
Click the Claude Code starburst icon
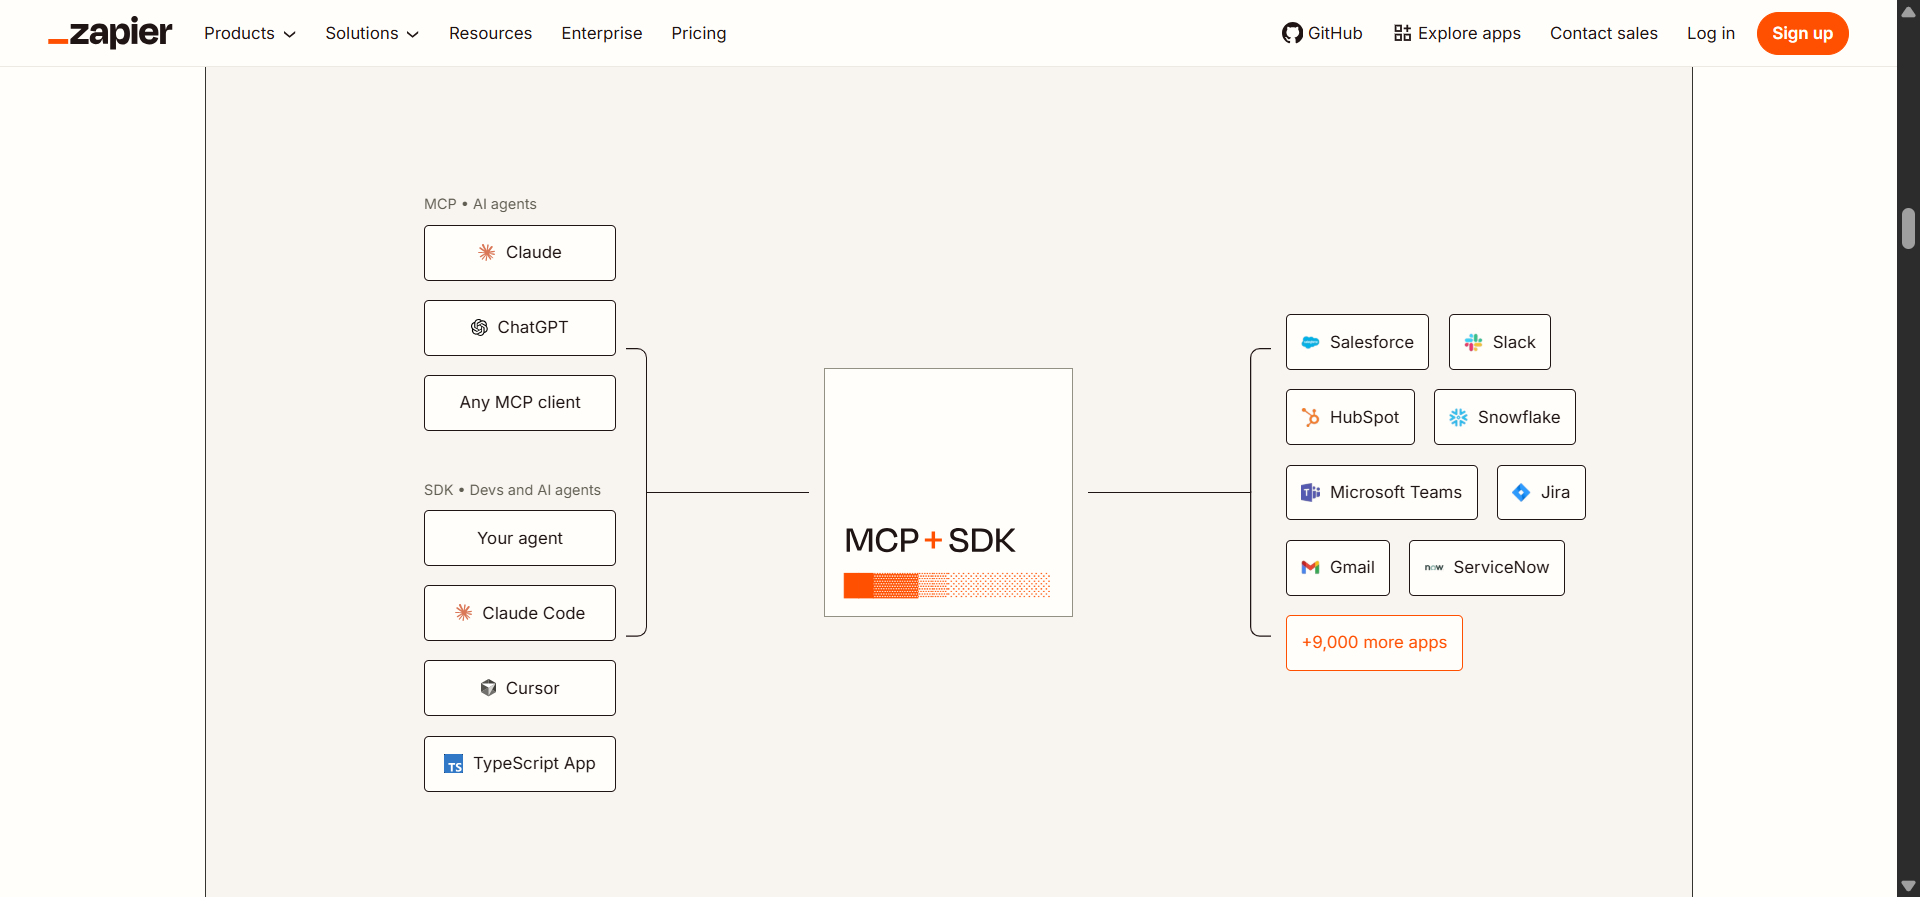click(464, 612)
